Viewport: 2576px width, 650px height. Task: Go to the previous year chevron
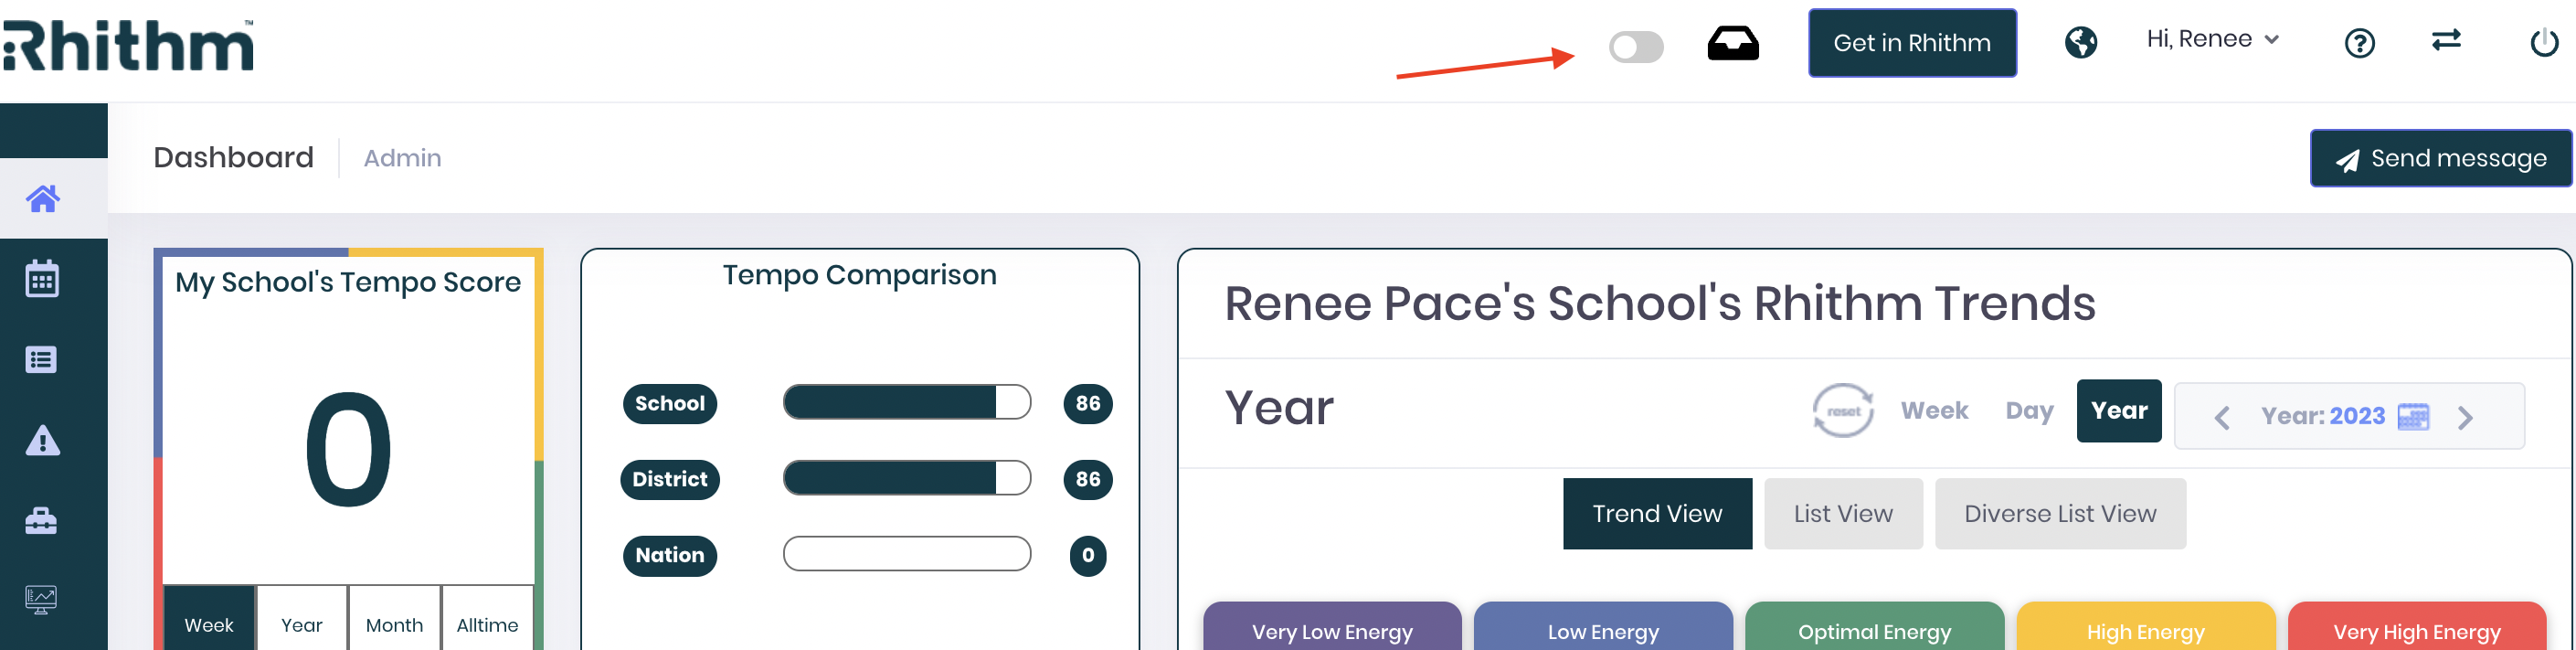click(x=2222, y=418)
